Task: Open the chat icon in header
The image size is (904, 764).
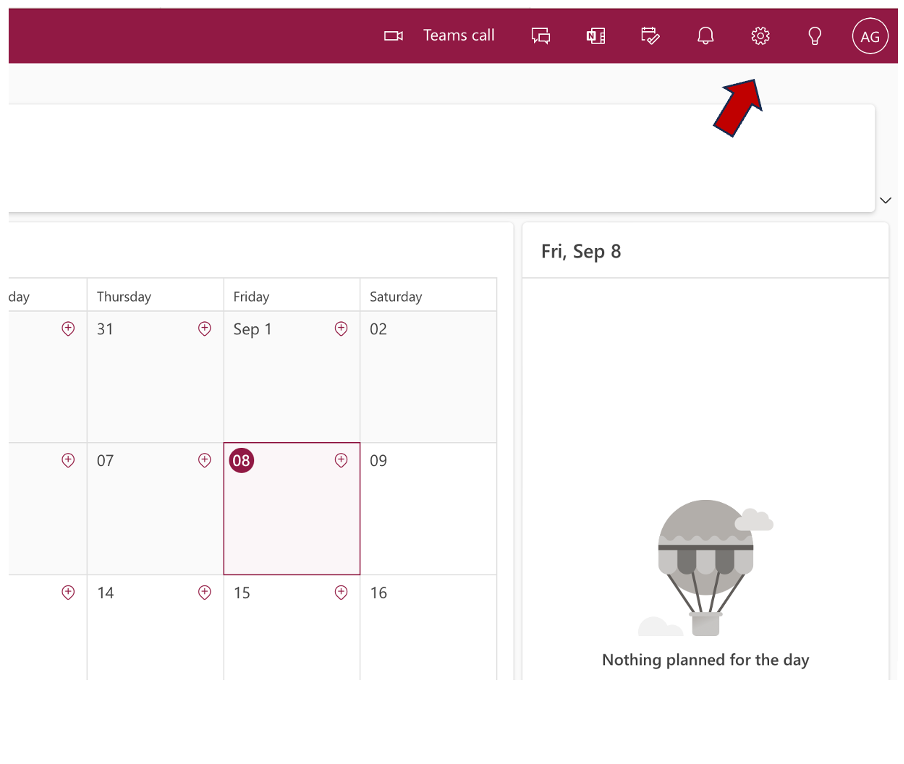Action: 541,36
